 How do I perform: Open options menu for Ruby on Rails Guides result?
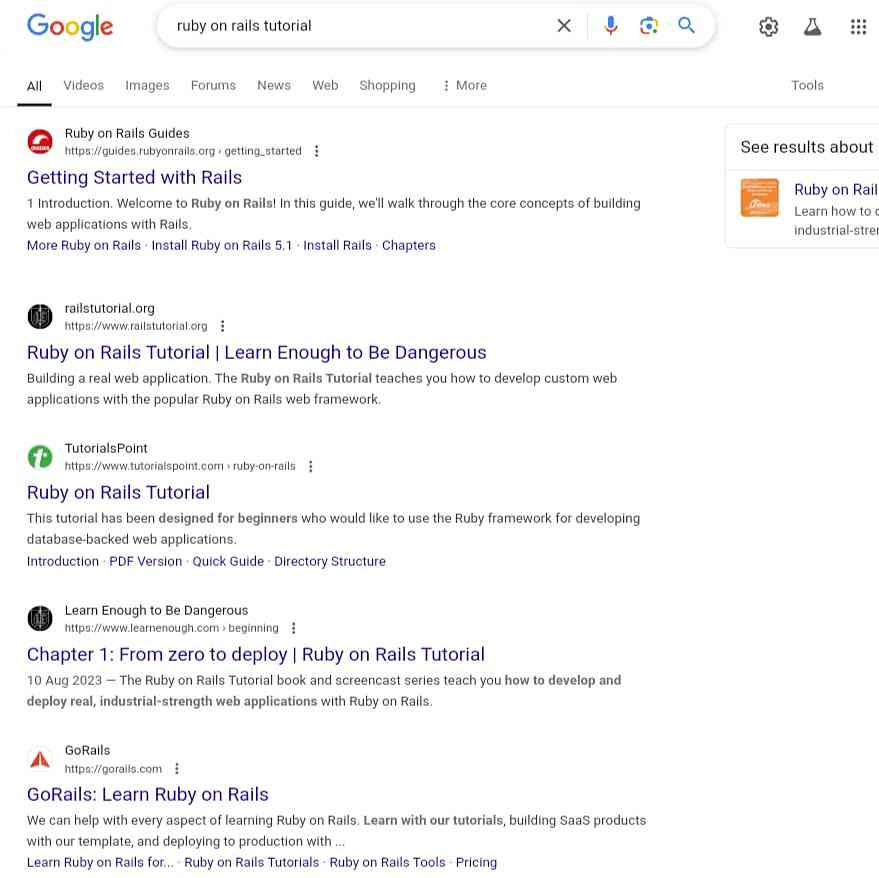tap(317, 151)
